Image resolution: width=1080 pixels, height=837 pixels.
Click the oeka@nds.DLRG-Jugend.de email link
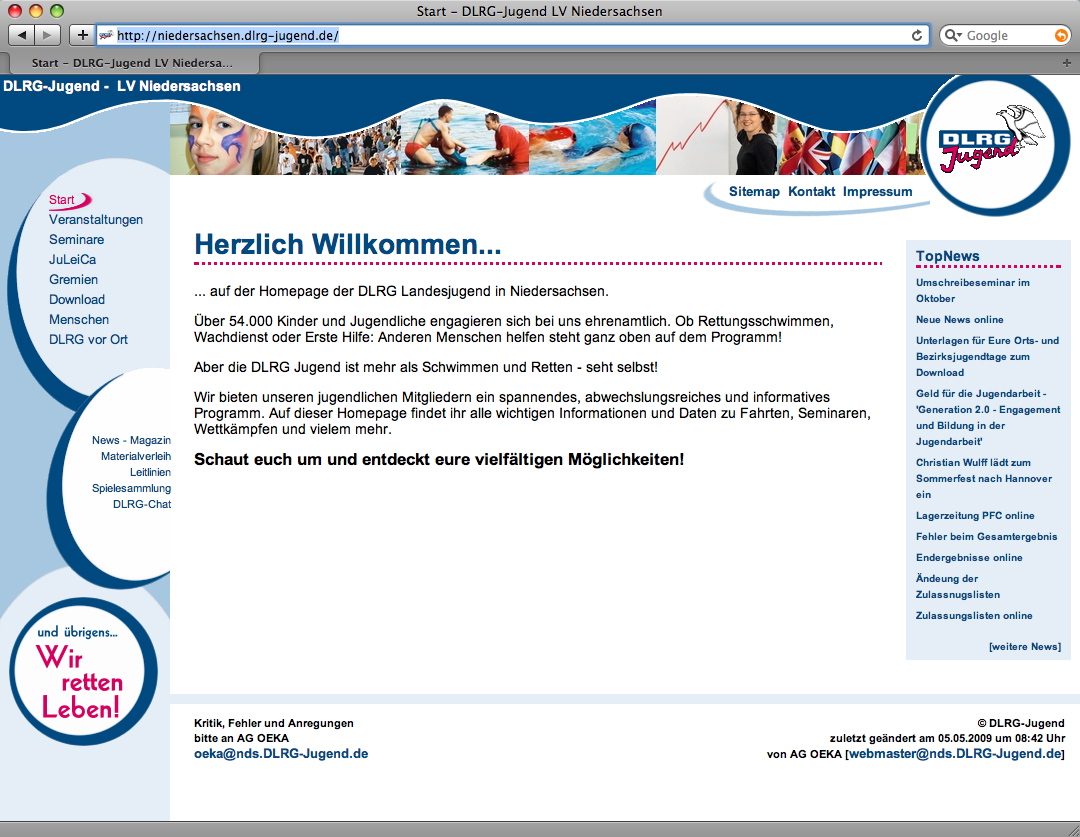(x=281, y=753)
